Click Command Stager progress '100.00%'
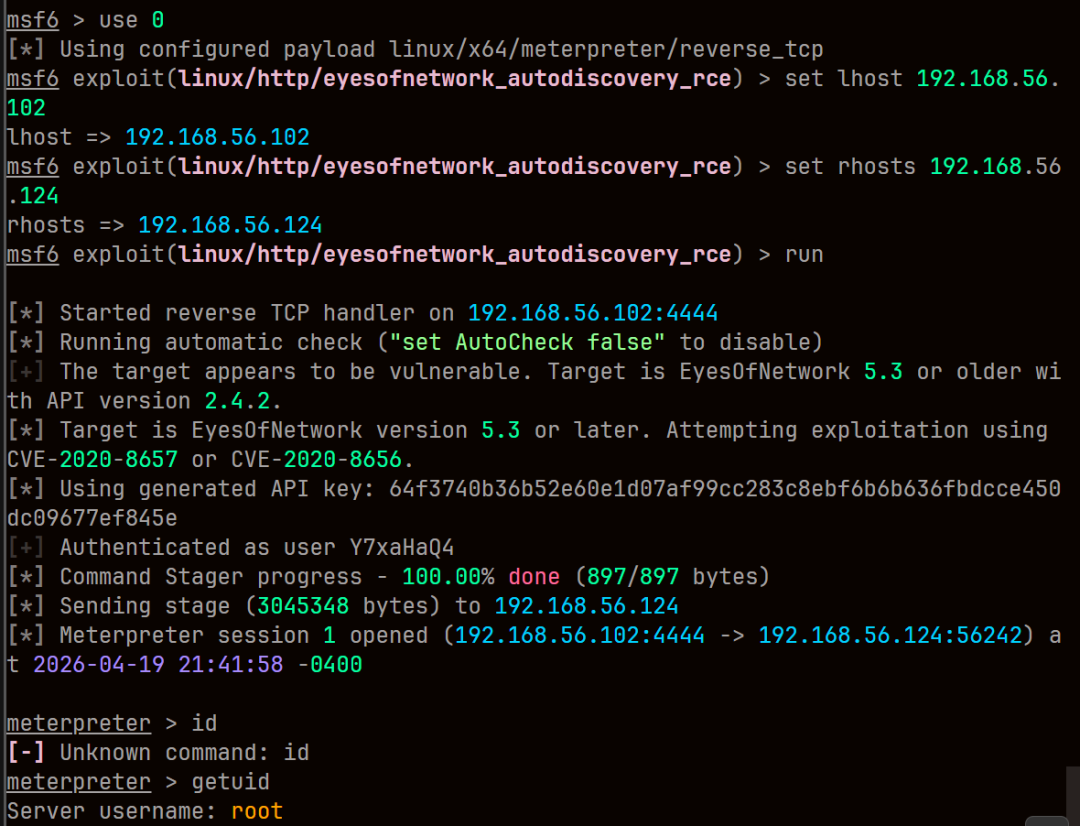This screenshot has width=1080, height=826. (448, 577)
